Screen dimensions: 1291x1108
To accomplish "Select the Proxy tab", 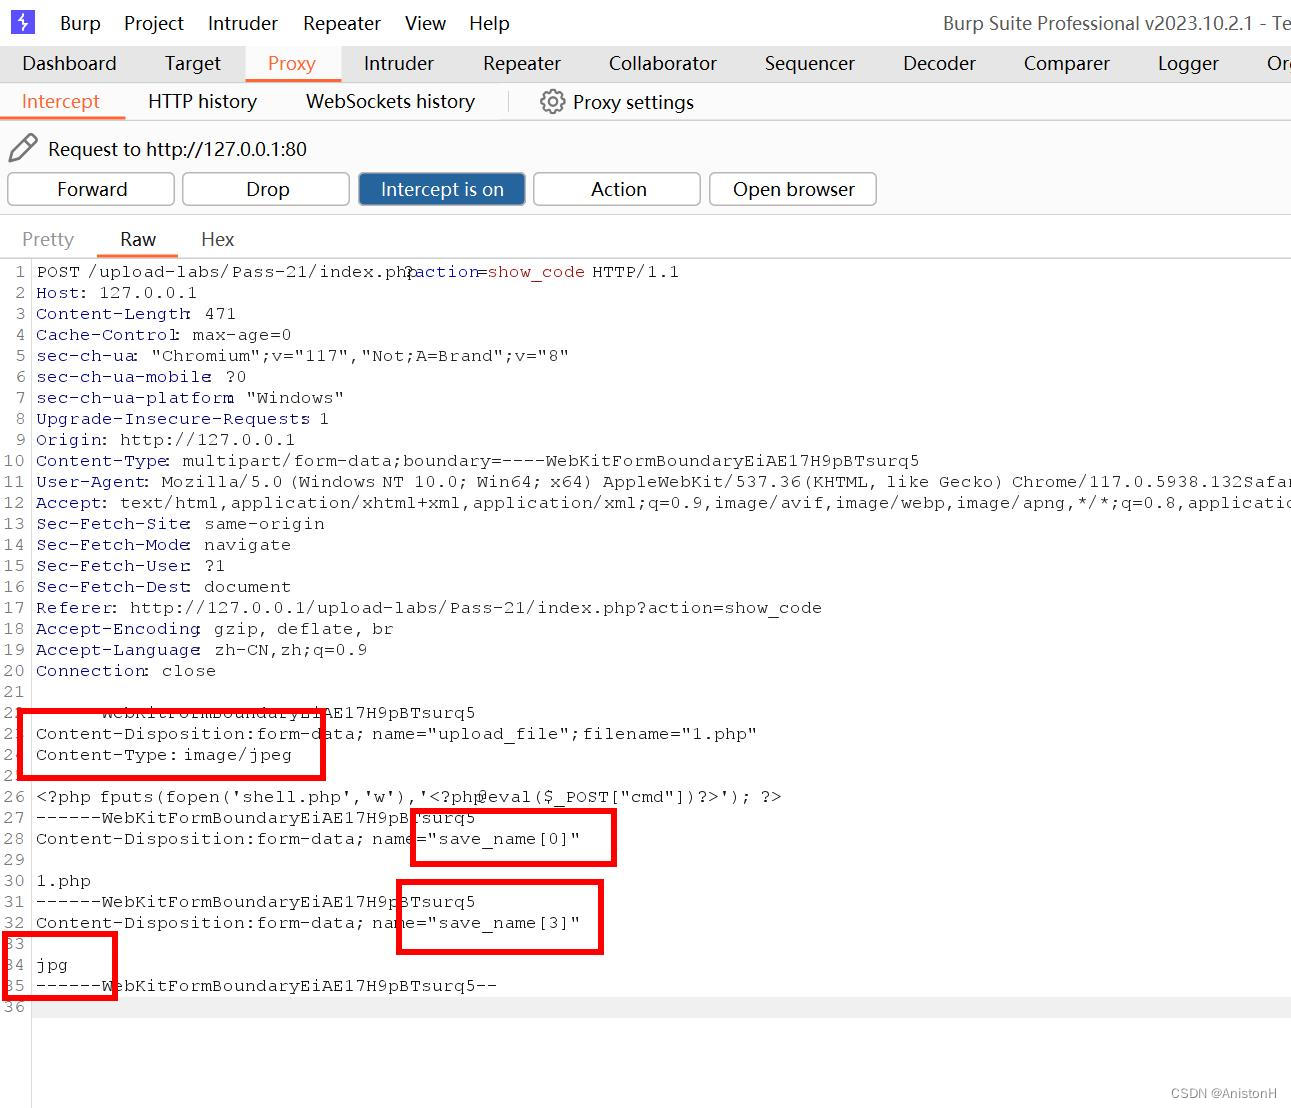I will point(292,63).
